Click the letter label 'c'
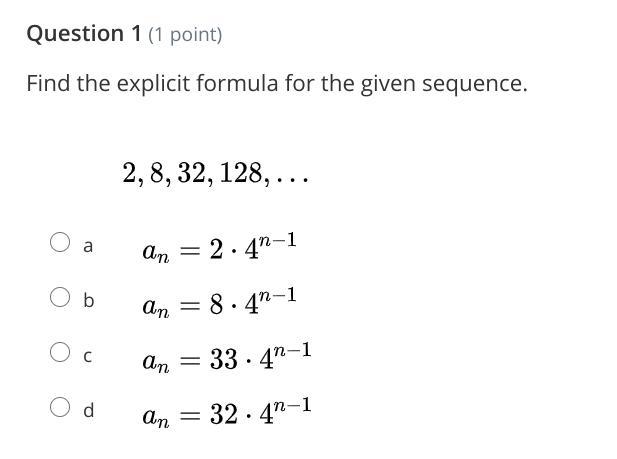The width and height of the screenshot is (617, 459). [88, 357]
